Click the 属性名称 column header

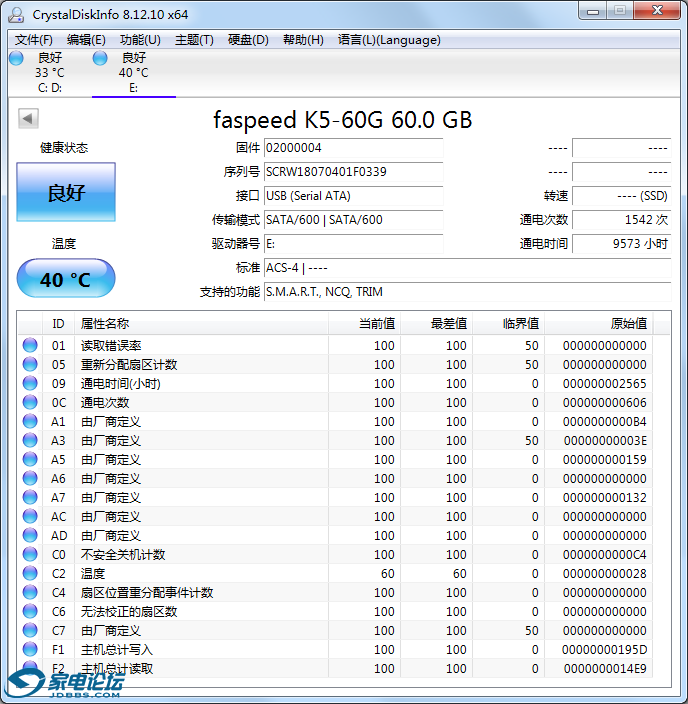pos(105,323)
